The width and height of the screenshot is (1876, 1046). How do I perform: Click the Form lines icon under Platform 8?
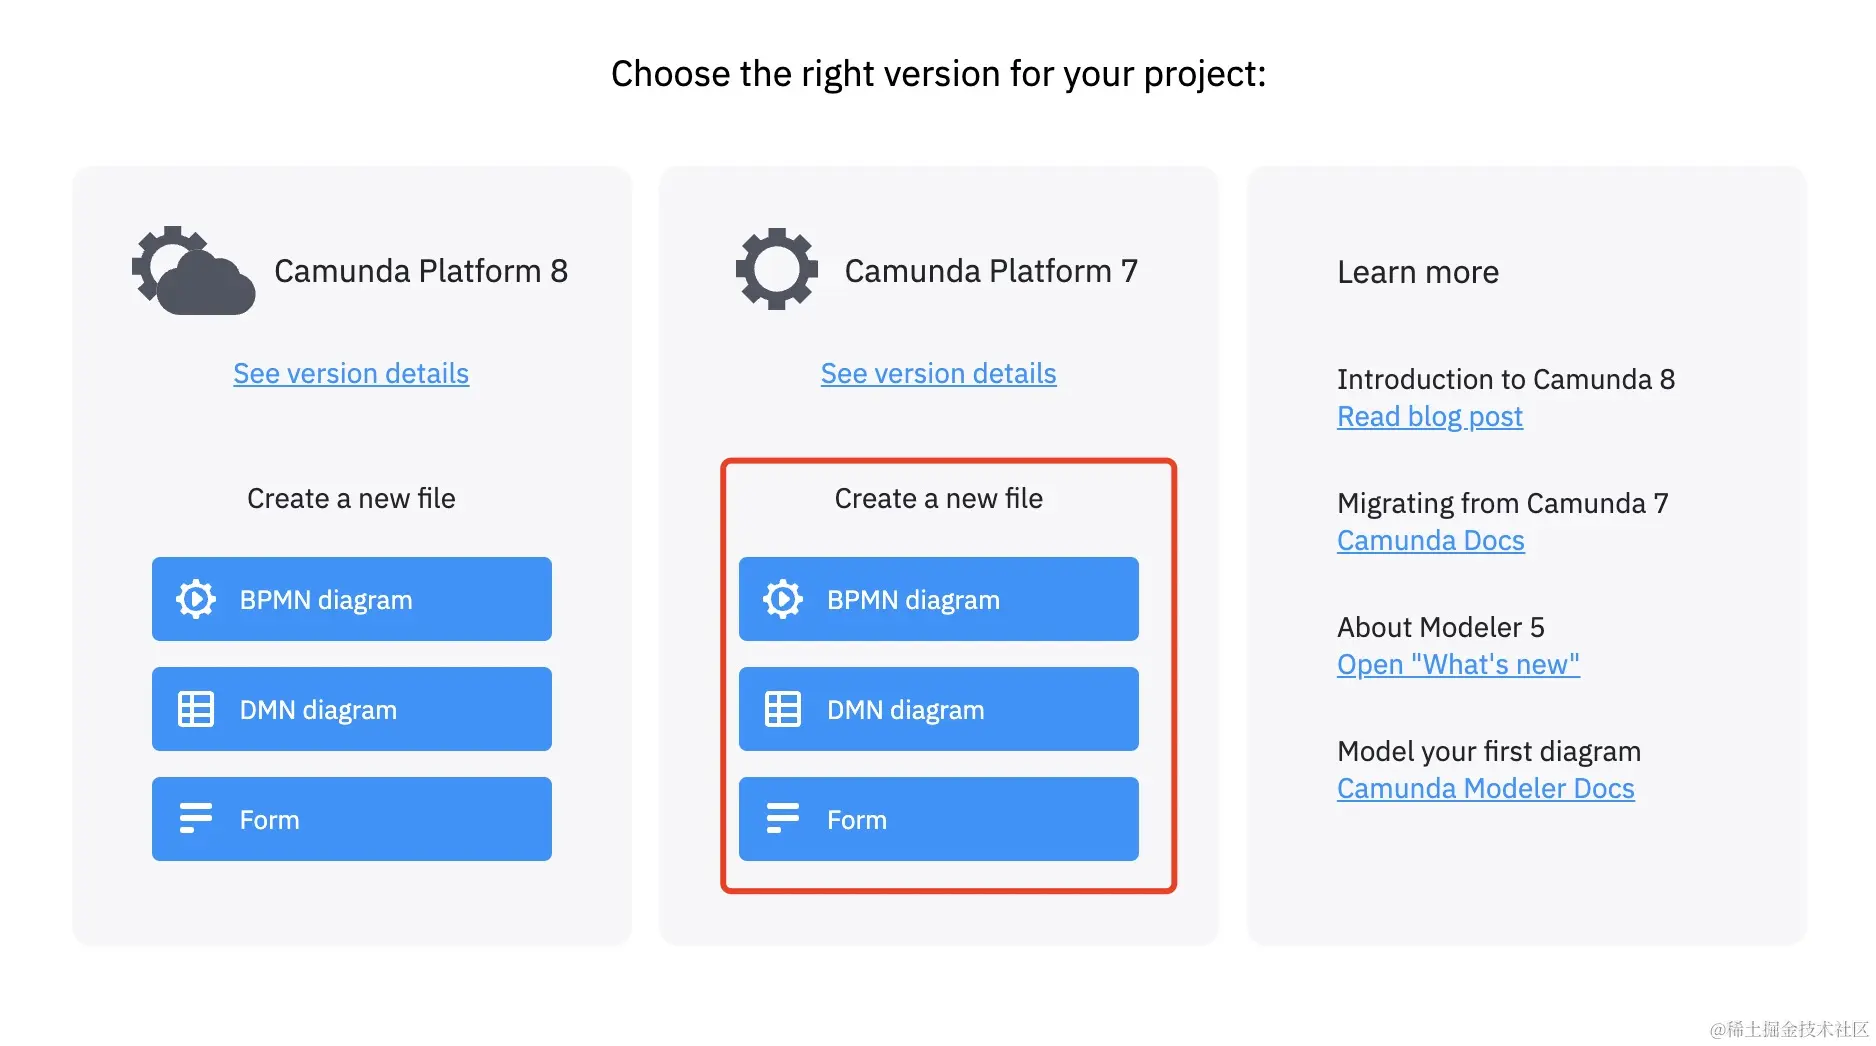(196, 818)
